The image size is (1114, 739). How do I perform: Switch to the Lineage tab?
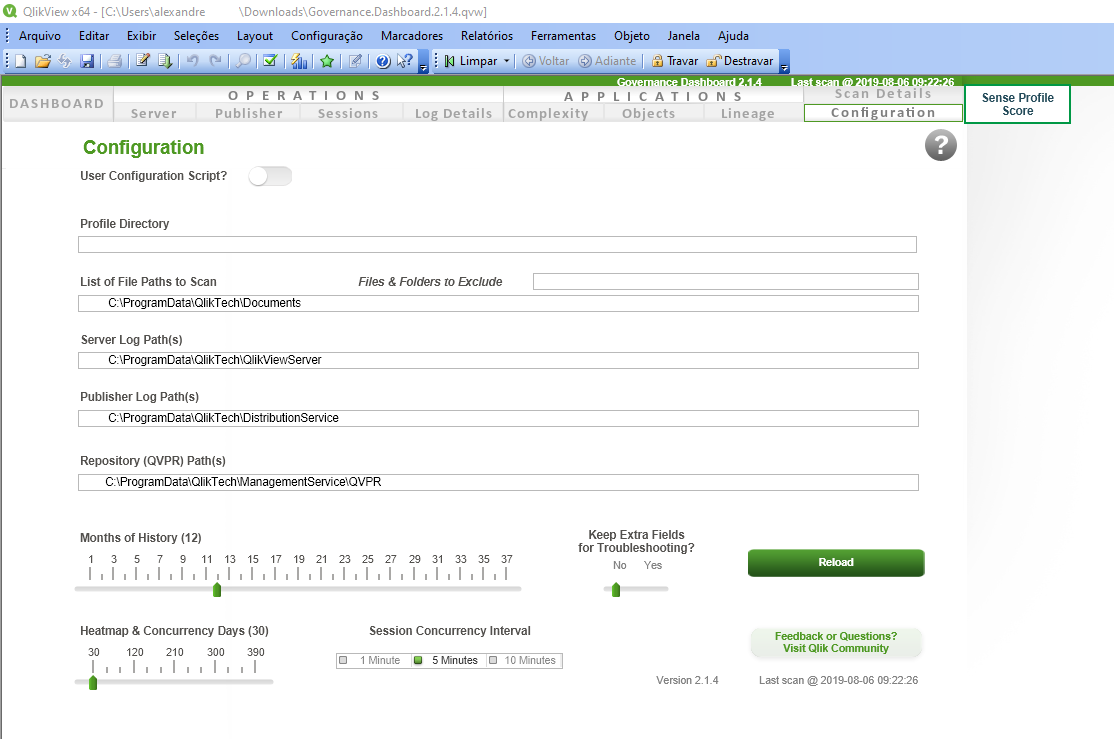tap(747, 113)
